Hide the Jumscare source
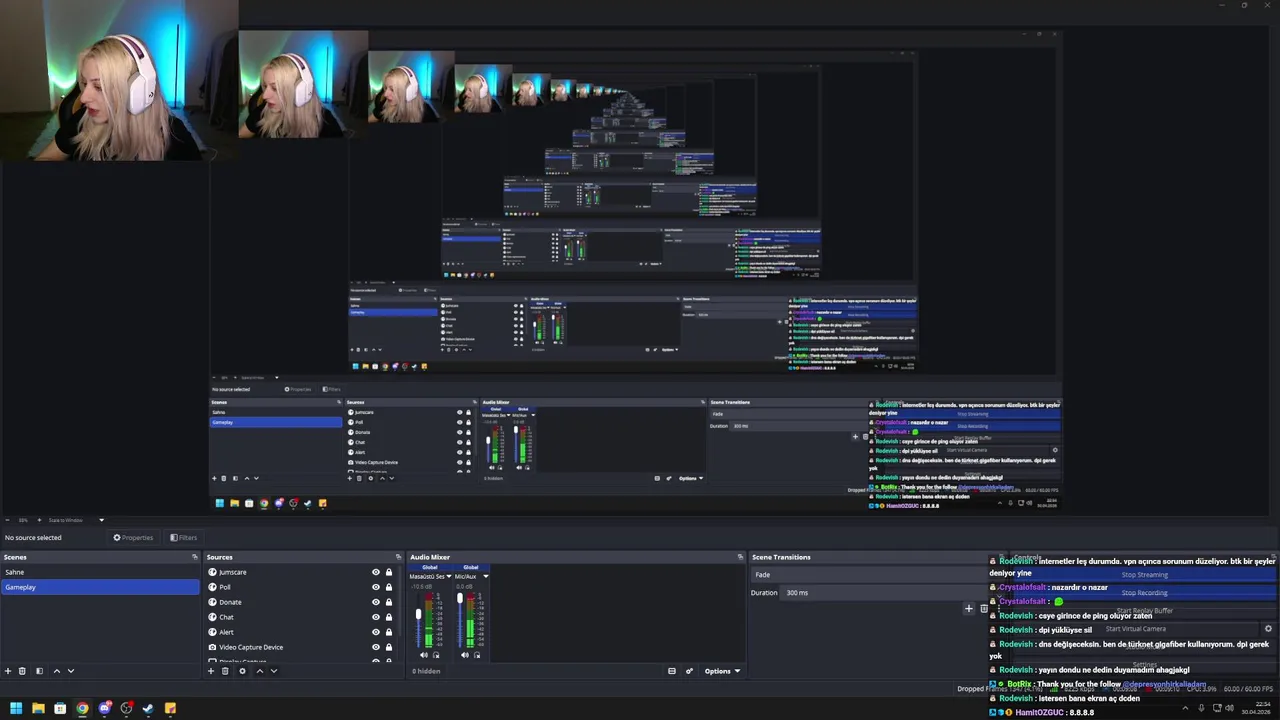 376,572
